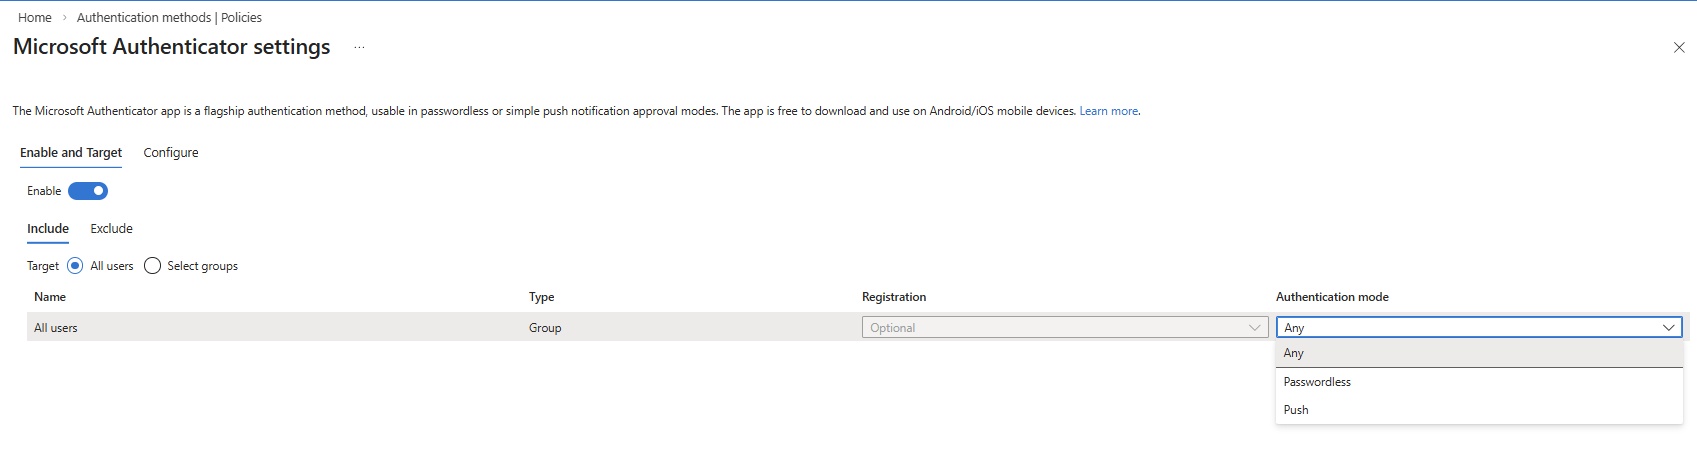This screenshot has height=462, width=1697.
Task: Select Any in the dropdown options
Action: coord(1294,353)
